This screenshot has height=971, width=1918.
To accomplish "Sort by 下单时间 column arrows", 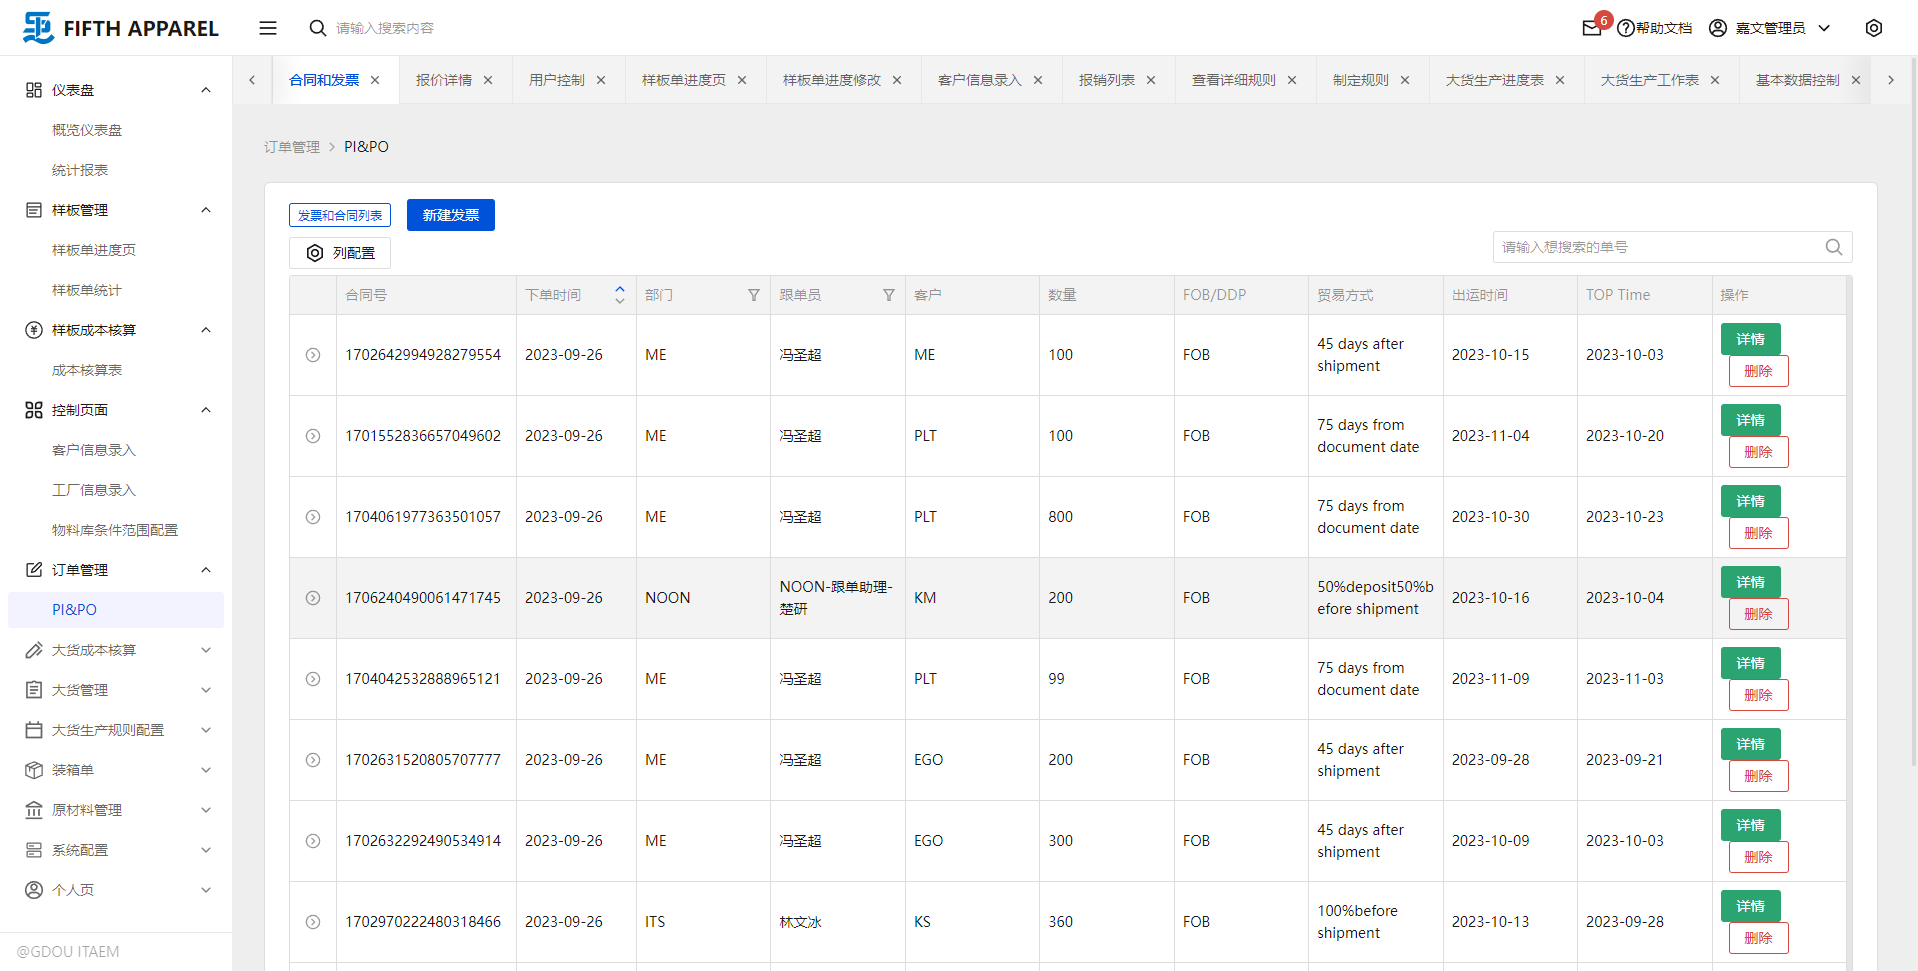I will pos(620,295).
